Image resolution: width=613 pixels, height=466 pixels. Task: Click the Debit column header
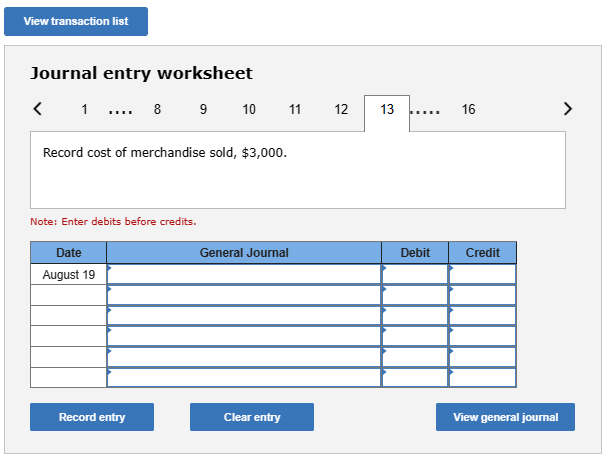point(415,253)
